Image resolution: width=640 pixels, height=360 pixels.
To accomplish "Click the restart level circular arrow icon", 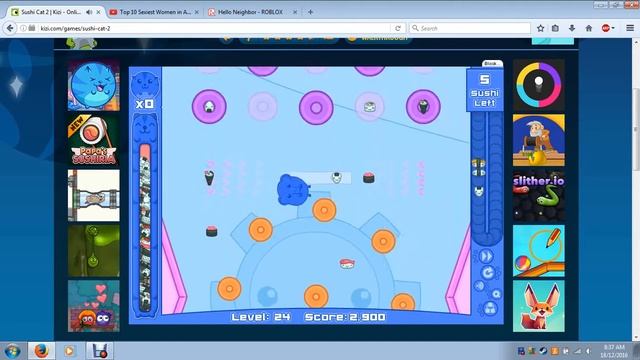I will click(x=487, y=272).
